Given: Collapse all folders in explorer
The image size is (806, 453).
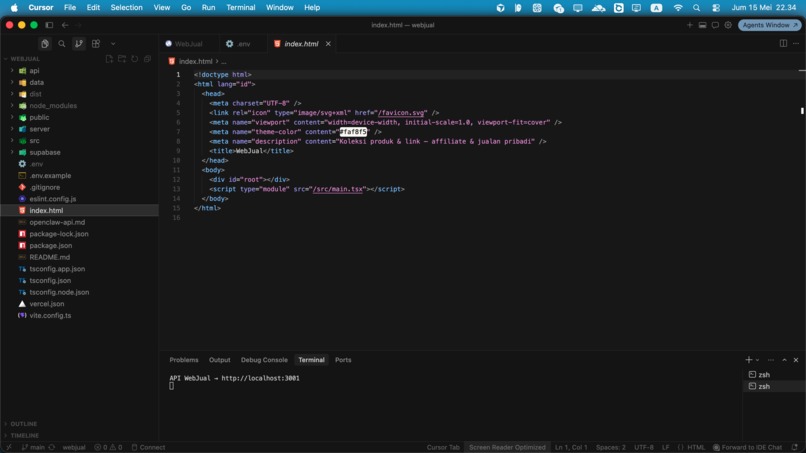Looking at the screenshot, I should [x=148, y=59].
